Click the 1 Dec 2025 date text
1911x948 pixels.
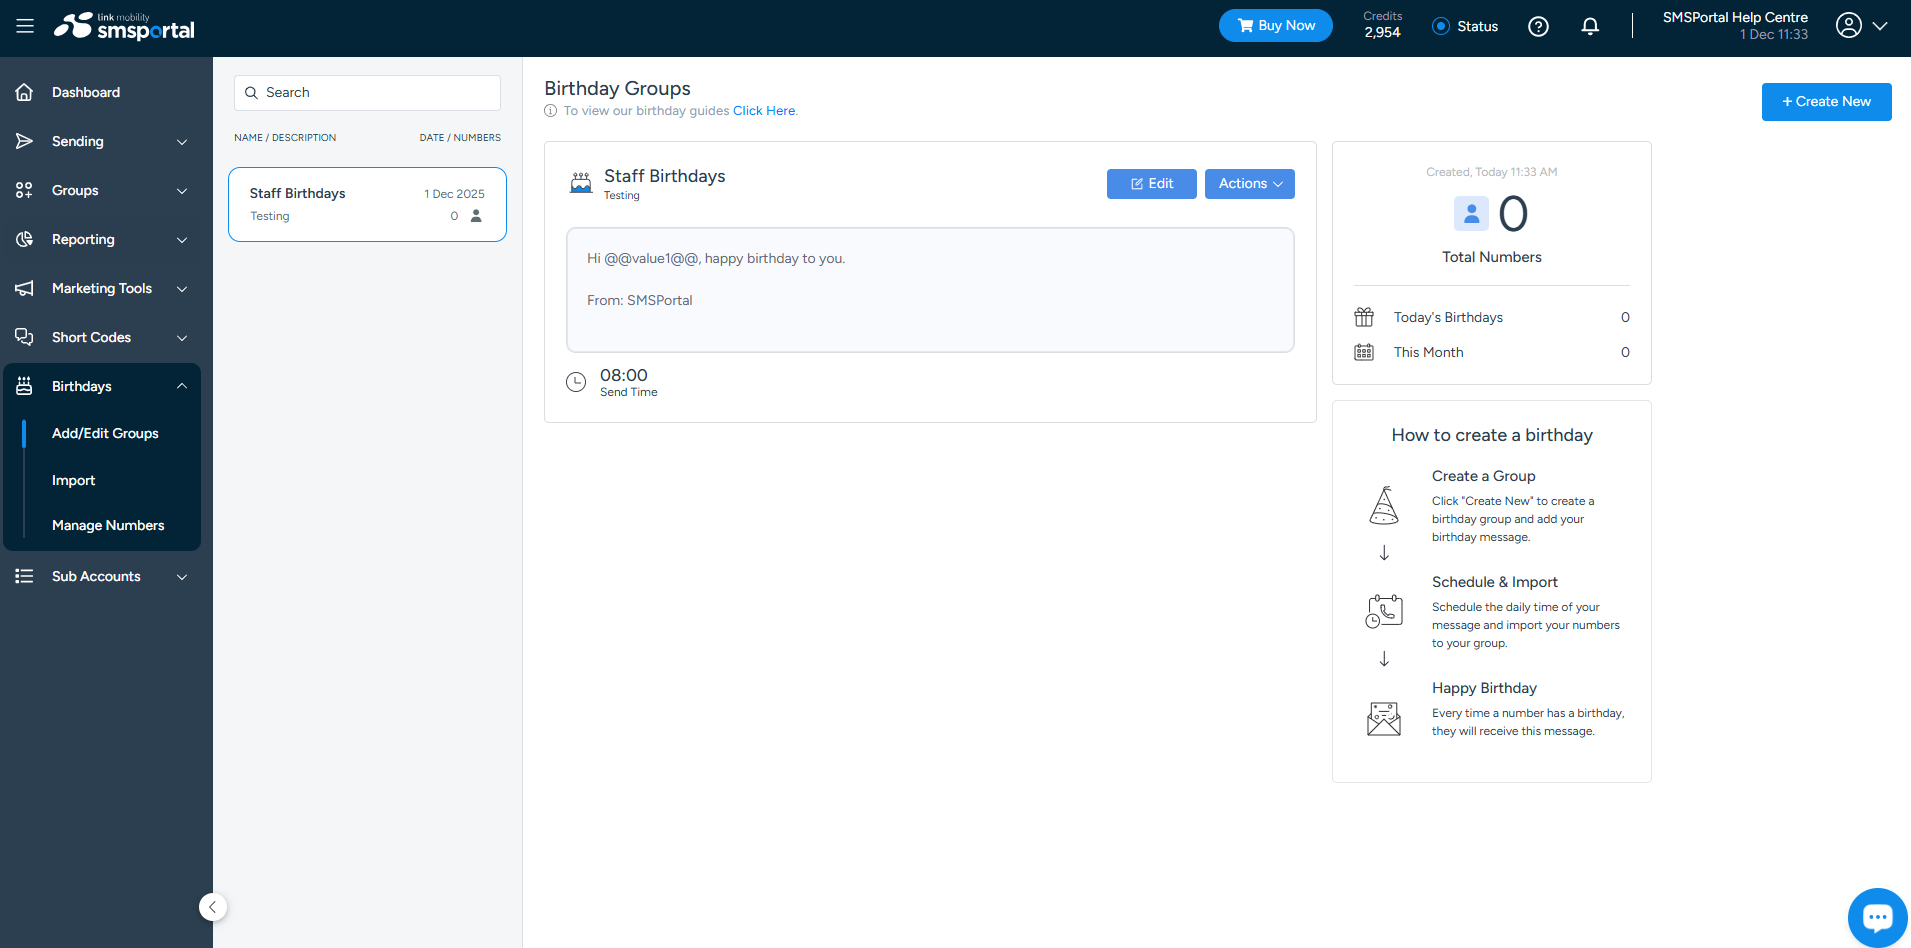(454, 194)
